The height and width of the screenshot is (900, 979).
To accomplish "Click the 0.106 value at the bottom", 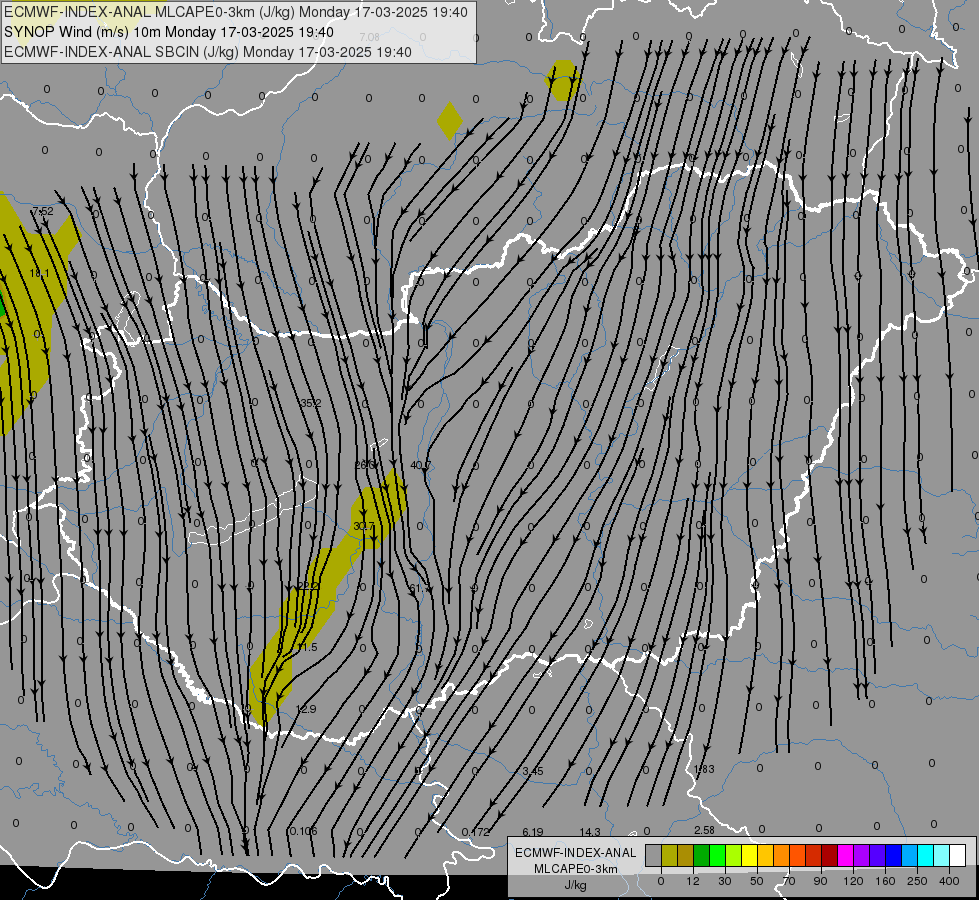I will tap(303, 831).
